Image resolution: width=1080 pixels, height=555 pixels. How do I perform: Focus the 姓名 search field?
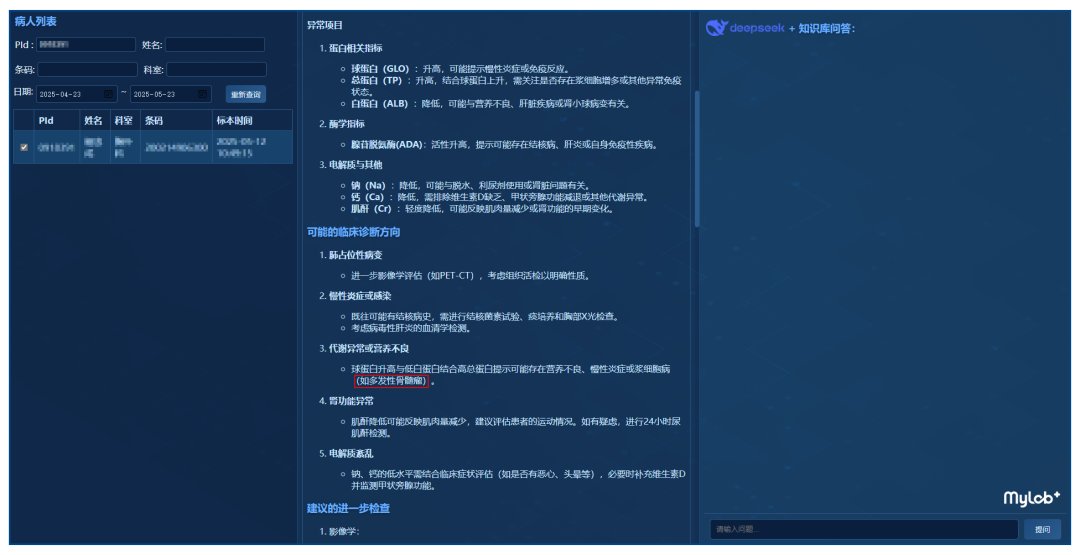[x=215, y=45]
